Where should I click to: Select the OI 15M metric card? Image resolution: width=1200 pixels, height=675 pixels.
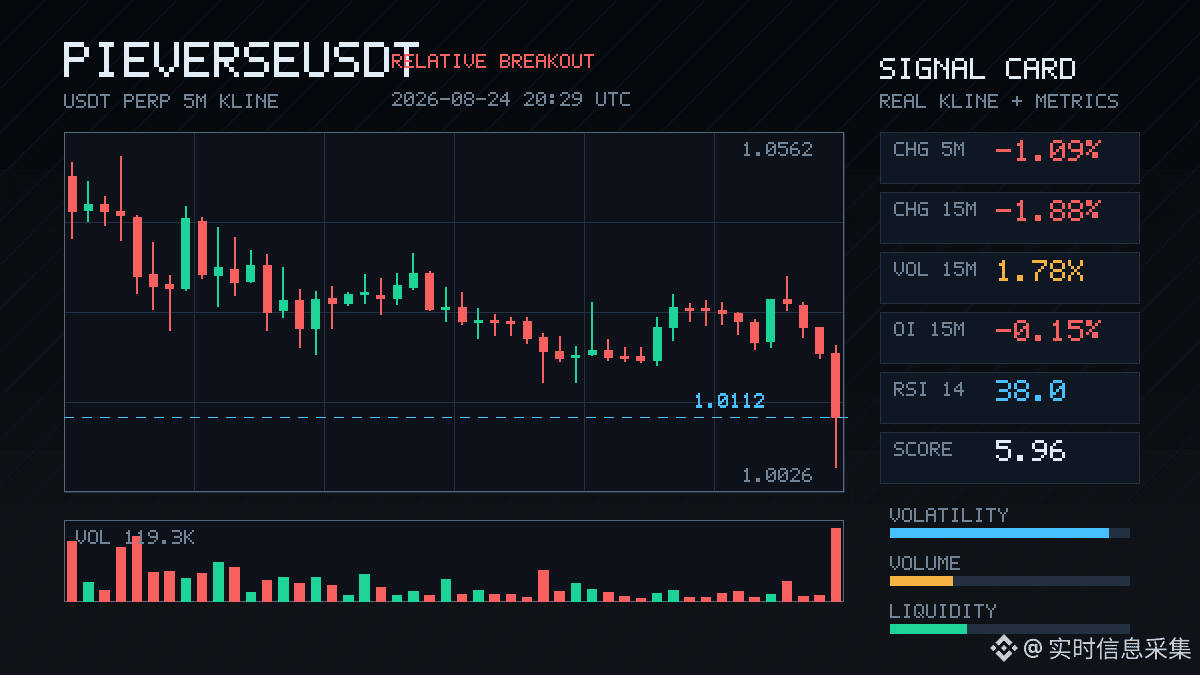[x=1009, y=337]
